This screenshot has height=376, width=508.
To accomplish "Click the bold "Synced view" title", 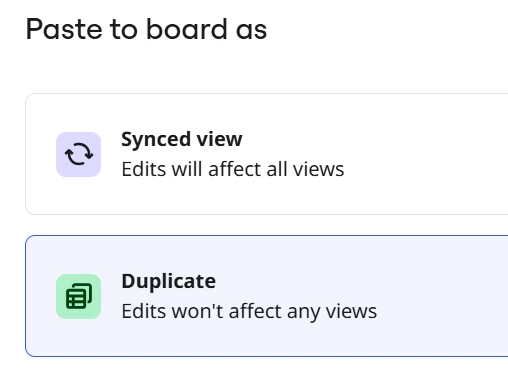I will pyautogui.click(x=182, y=139).
